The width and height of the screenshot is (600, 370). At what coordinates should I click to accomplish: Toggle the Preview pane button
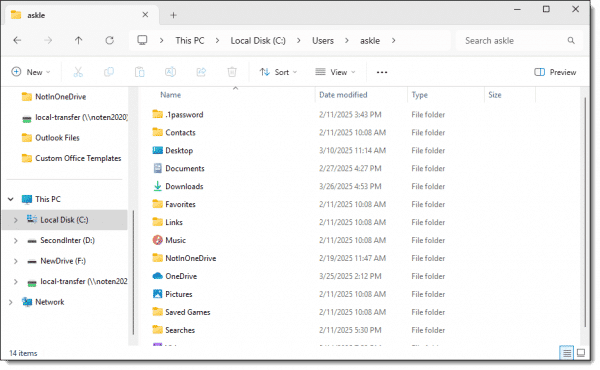pyautogui.click(x=555, y=72)
